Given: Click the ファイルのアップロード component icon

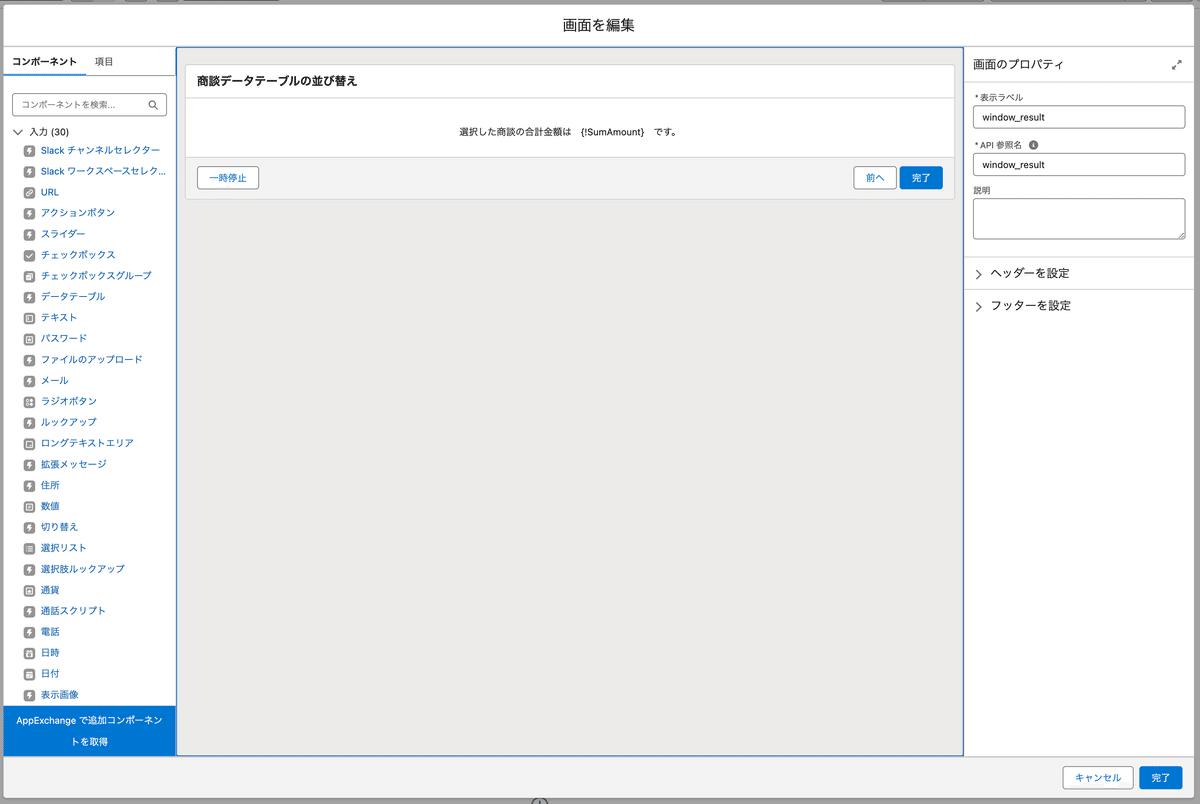Looking at the screenshot, I should pos(29,360).
